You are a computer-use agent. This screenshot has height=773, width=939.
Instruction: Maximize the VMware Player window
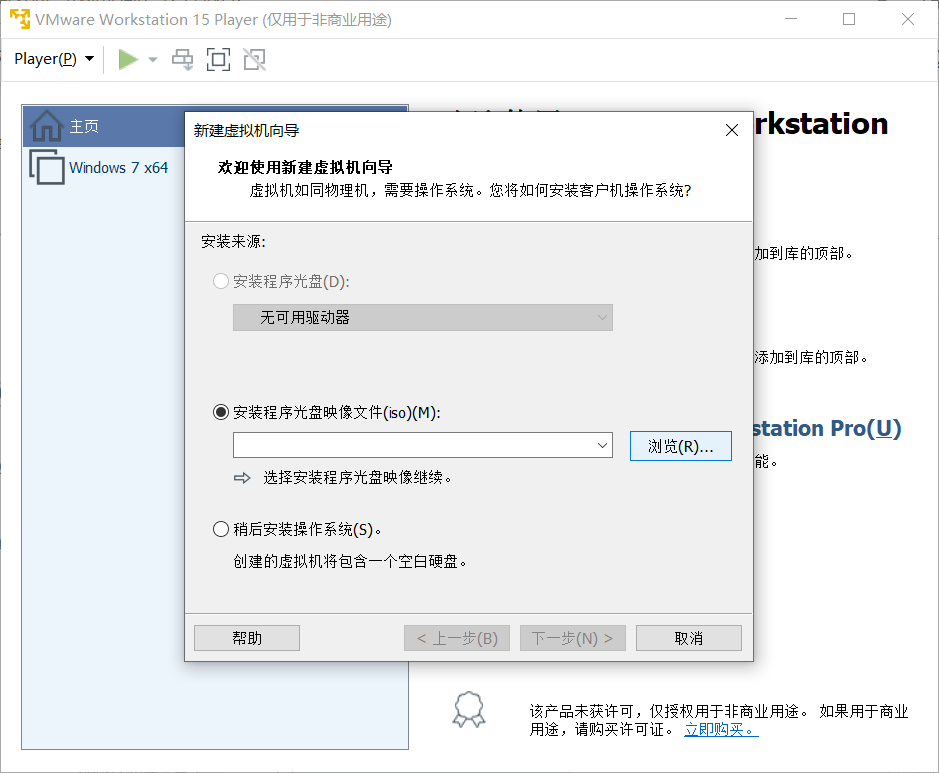coord(849,19)
